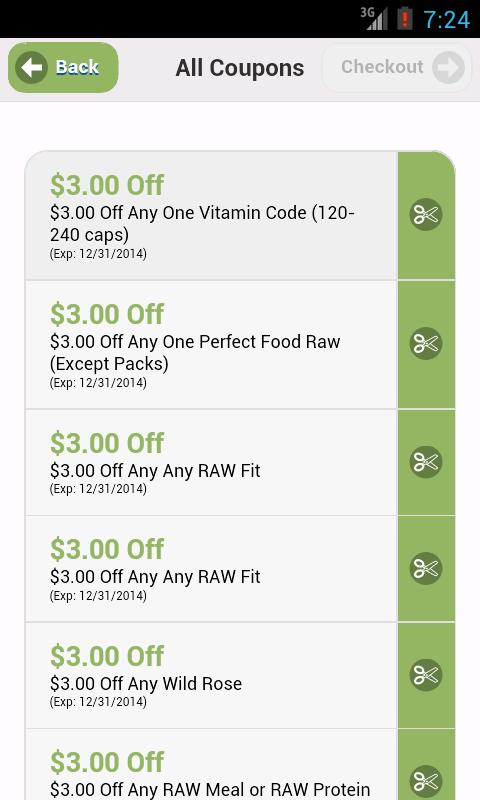The width and height of the screenshot is (480, 800).
Task: Clip the Vitamin Code coupon with scissors
Action: tap(426, 214)
